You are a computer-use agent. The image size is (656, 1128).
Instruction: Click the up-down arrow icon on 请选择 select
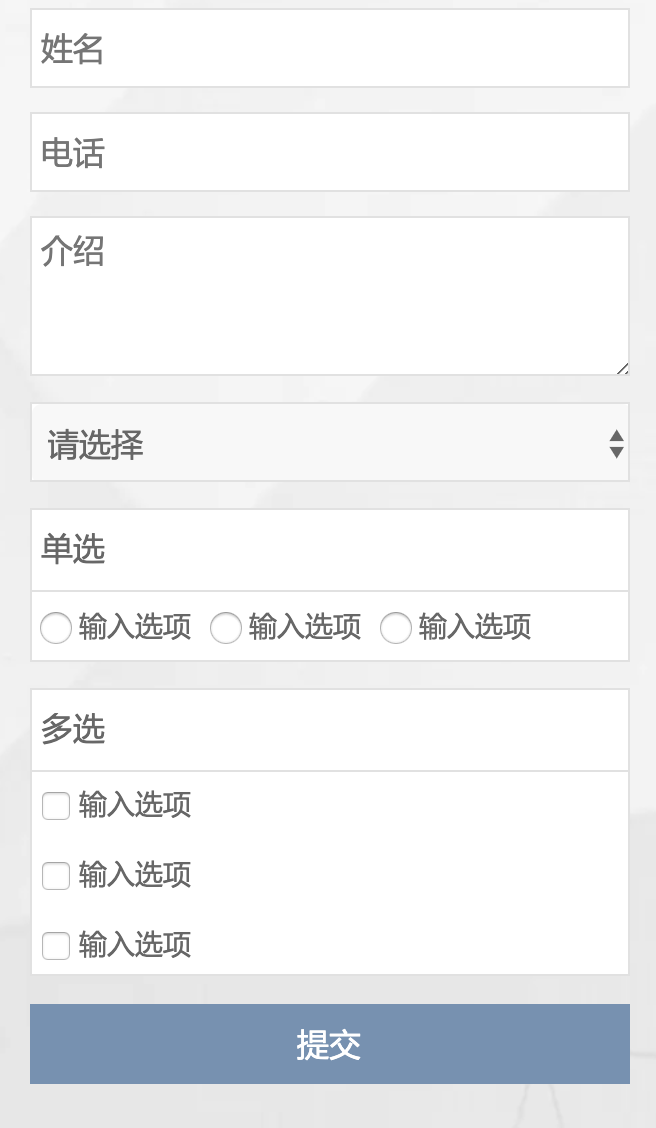pos(616,443)
